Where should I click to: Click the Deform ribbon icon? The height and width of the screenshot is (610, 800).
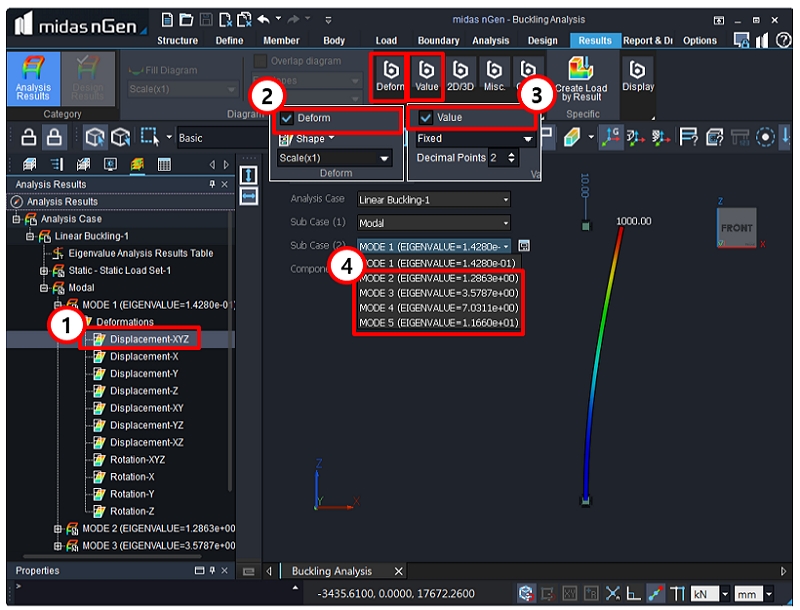390,75
